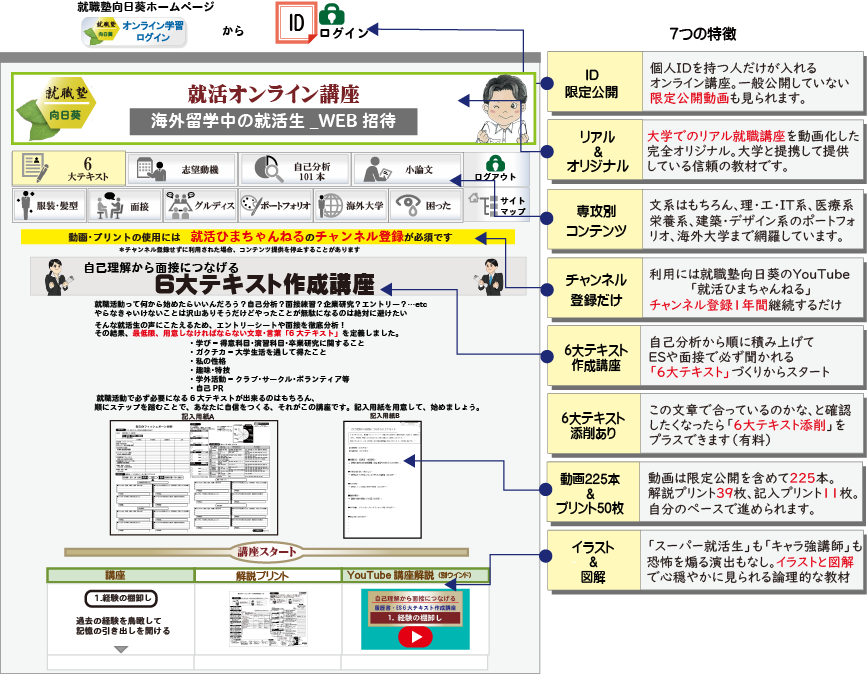This screenshot has width=867, height=674.
Task: Open the 服装・髪型 section
Action: coord(48,205)
